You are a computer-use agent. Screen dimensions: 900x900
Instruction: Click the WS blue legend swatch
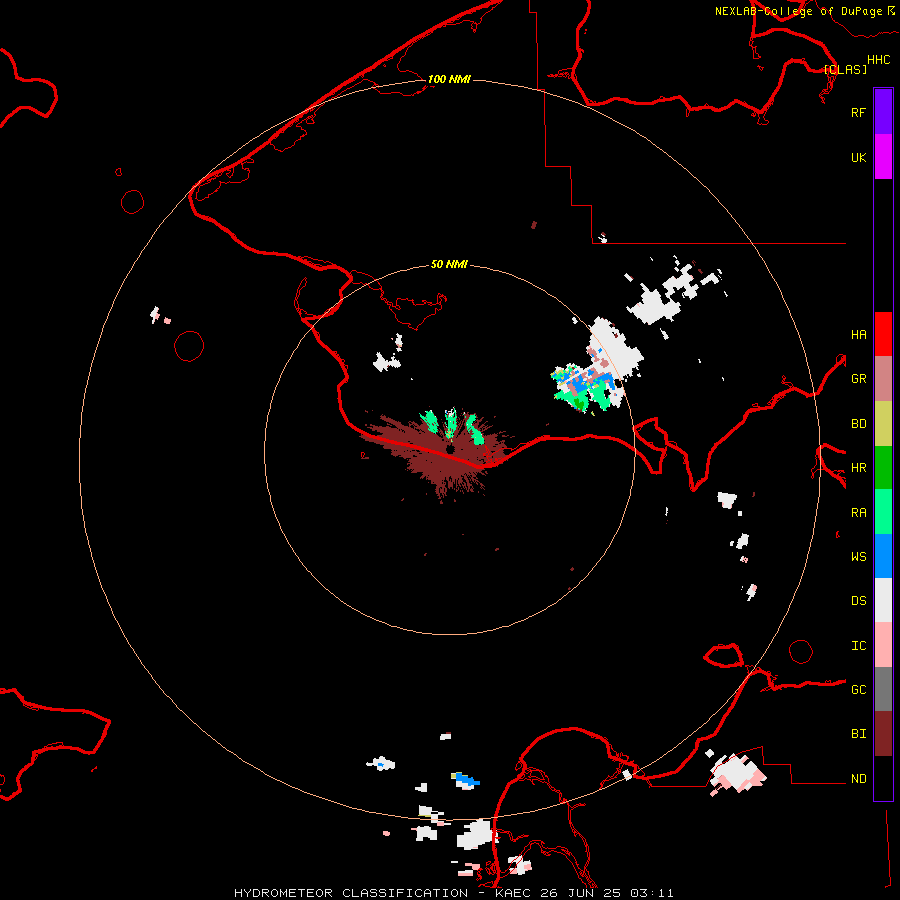click(883, 556)
